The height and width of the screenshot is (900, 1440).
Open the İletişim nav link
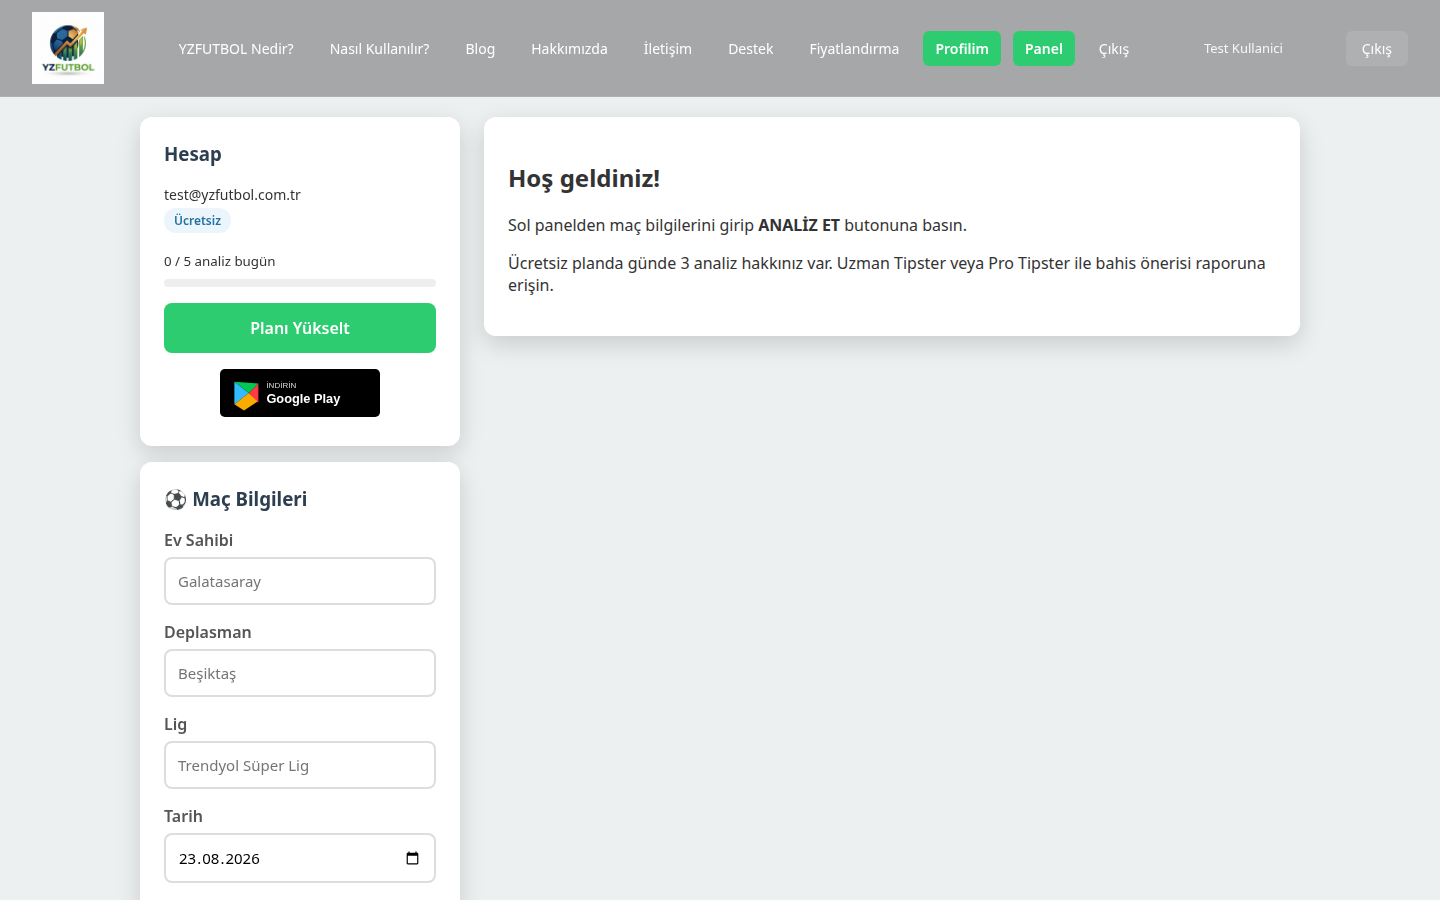(x=667, y=48)
